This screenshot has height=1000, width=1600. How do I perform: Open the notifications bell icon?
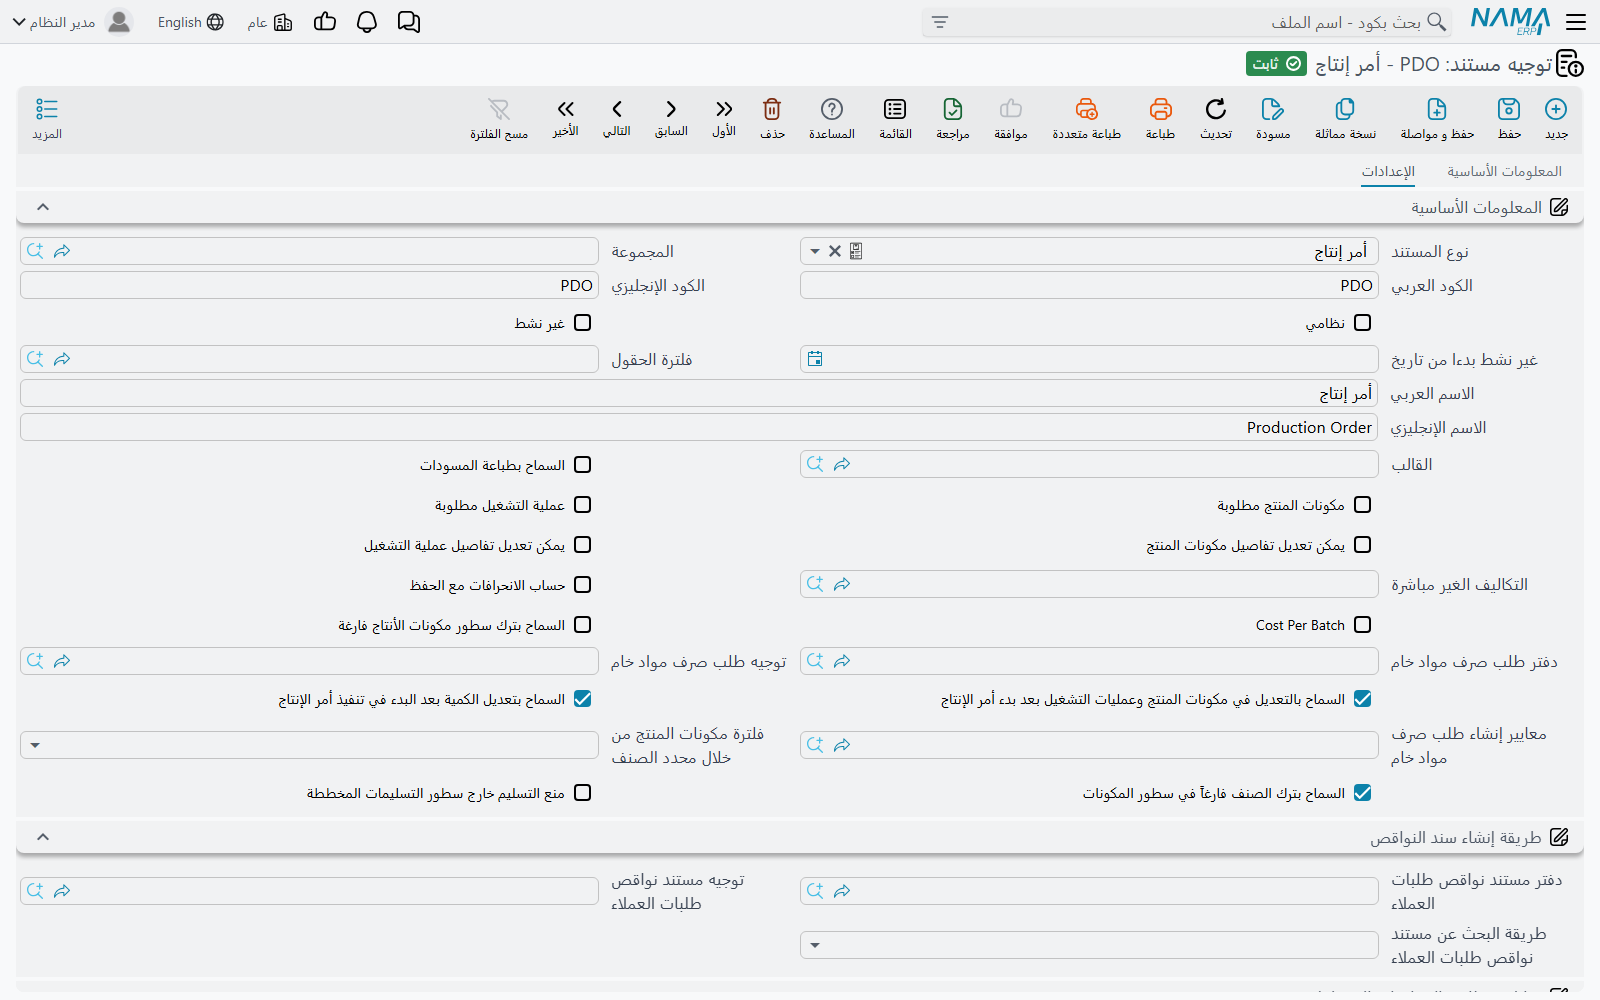[x=367, y=22]
